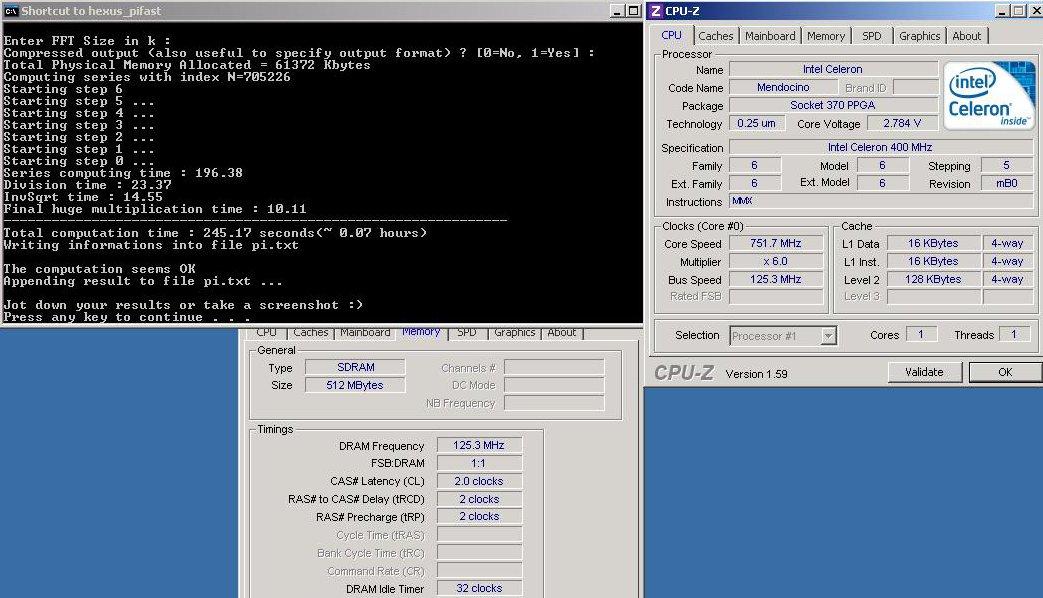Click Memory tab in background CPU-Z window
Screen dimensions: 1043x598
point(421,332)
